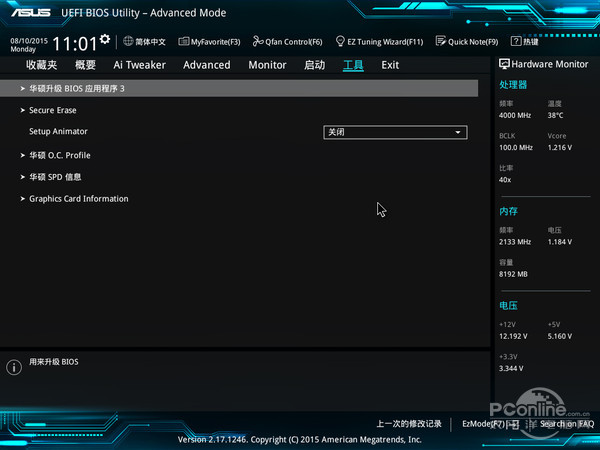Screen dimensions: 600x450
Task: Go to the Monitor tab
Action: 267,65
